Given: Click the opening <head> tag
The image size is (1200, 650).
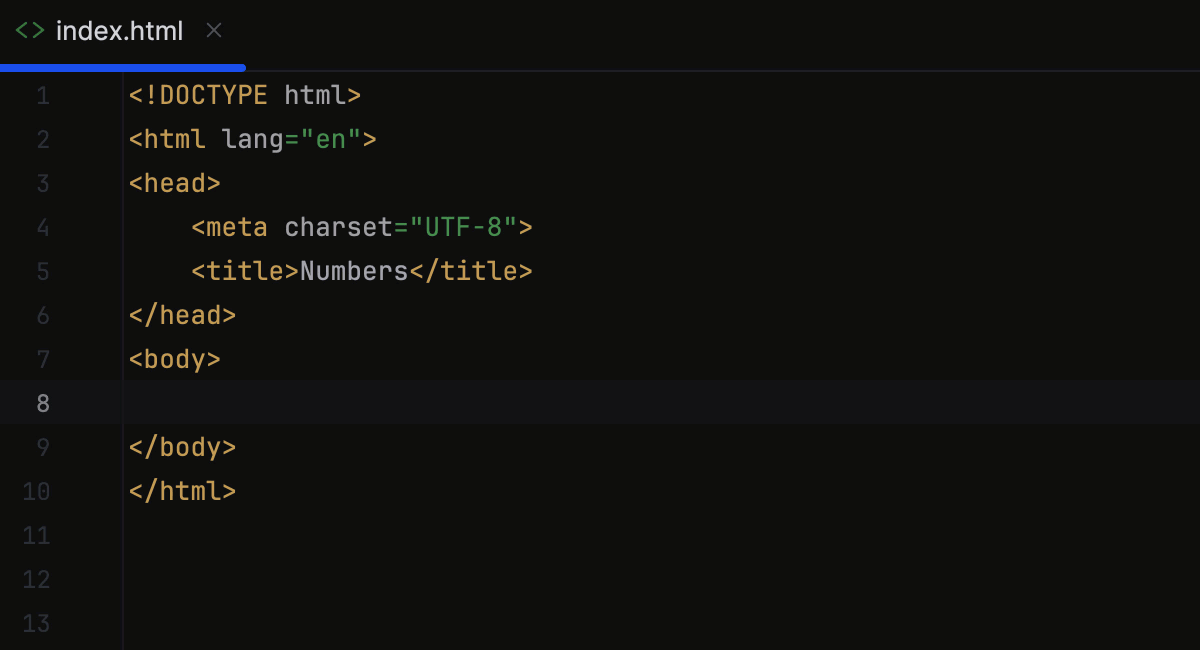Looking at the screenshot, I should [x=174, y=183].
